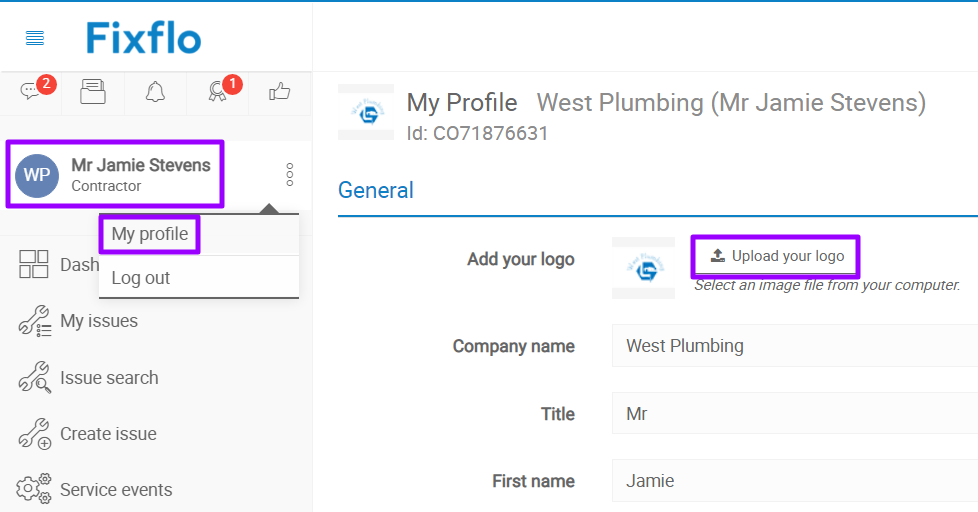Image resolution: width=978 pixels, height=512 pixels.
Task: Select Create issue in the sidebar
Action: [107, 434]
